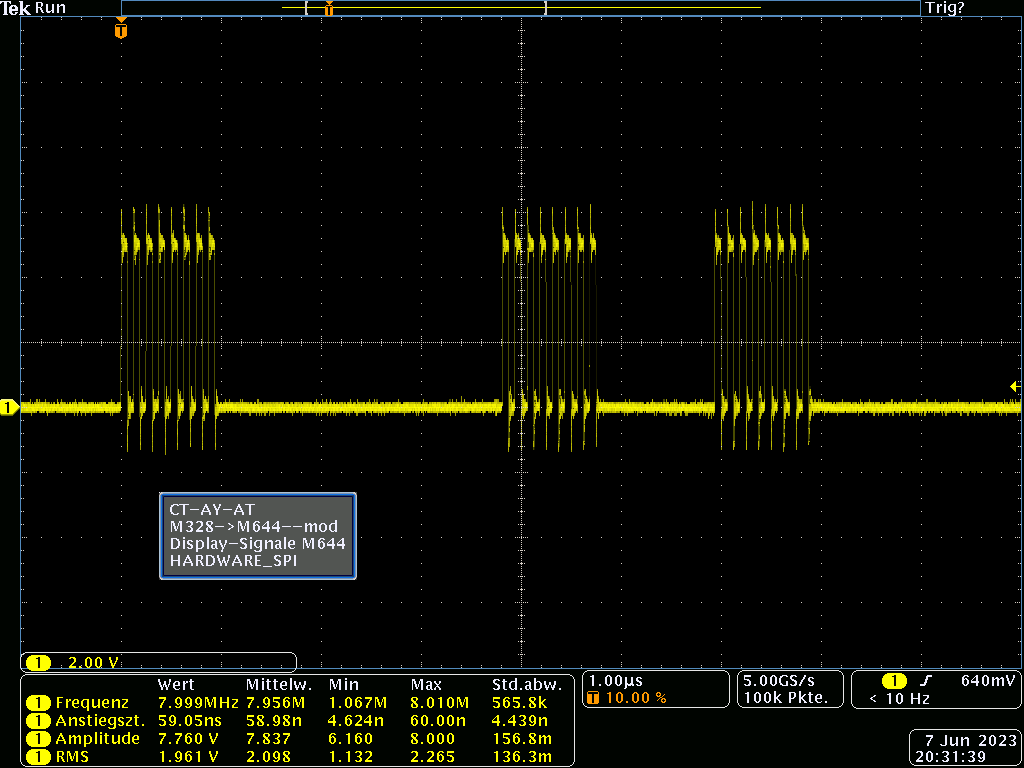
Task: Click the Display-Signale M644 annotation line
Action: (257, 543)
